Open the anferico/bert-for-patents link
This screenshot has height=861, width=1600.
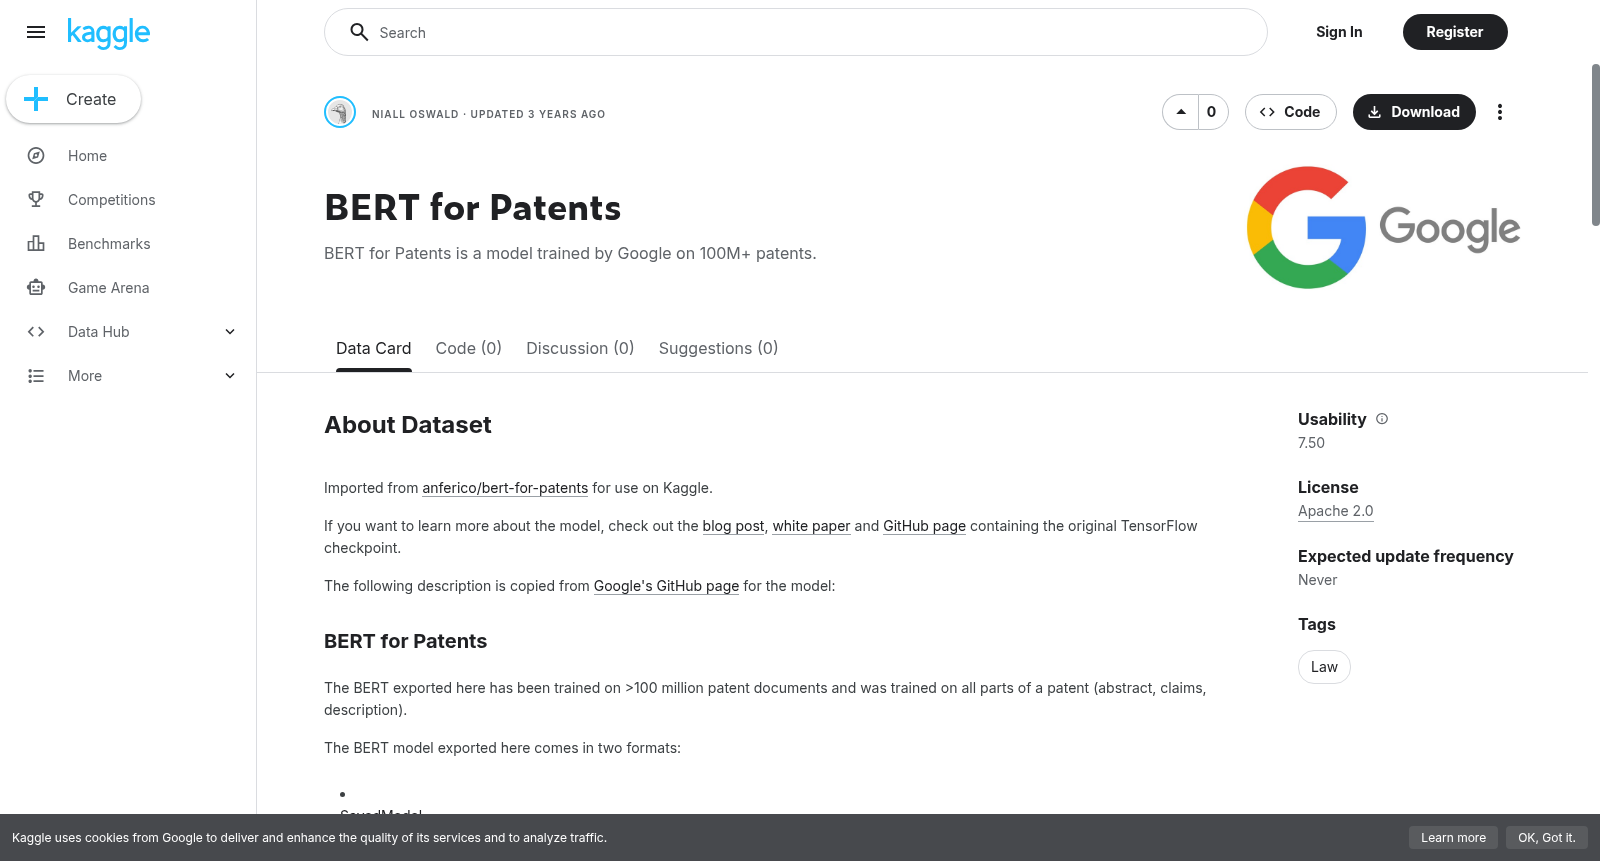[505, 488]
